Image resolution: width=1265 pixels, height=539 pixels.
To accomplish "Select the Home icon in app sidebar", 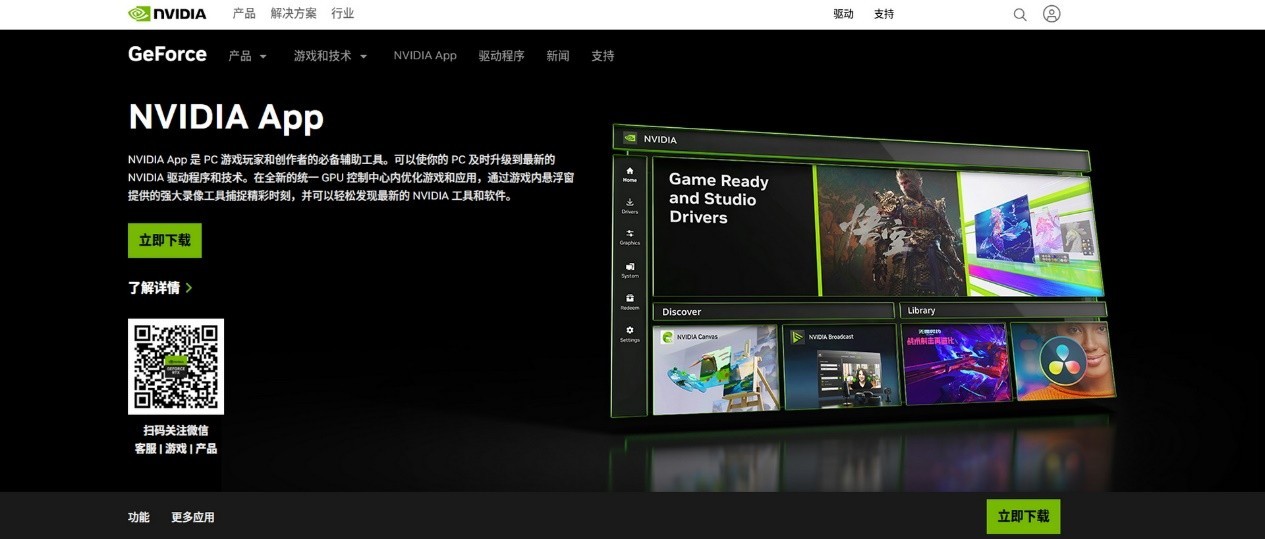I will 629,174.
